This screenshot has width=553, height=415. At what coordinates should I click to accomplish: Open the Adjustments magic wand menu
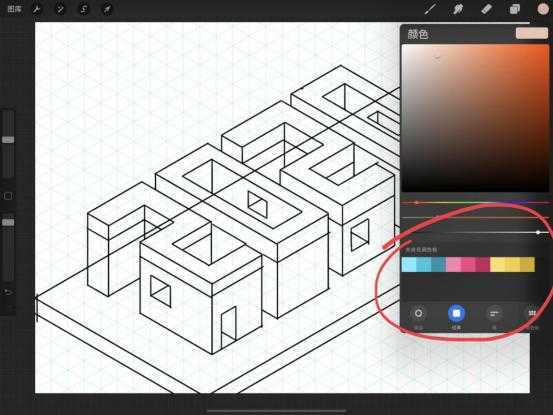pos(60,9)
